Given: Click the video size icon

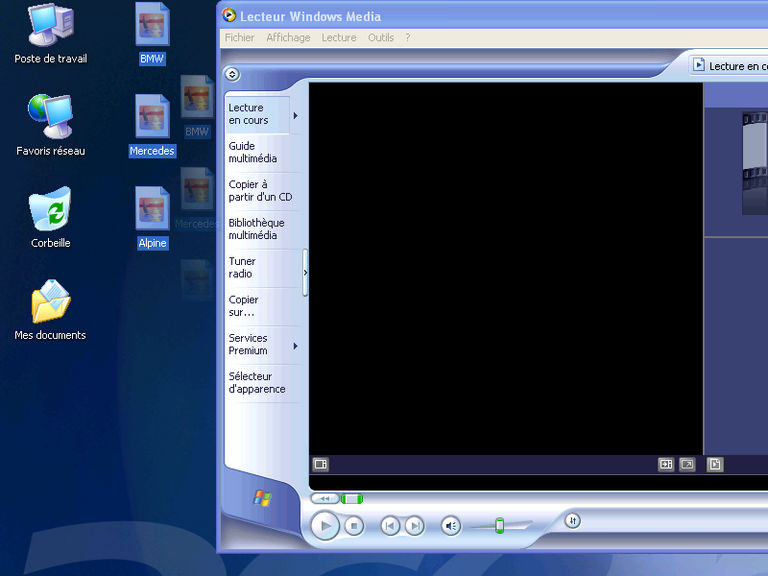Looking at the screenshot, I should coord(666,464).
